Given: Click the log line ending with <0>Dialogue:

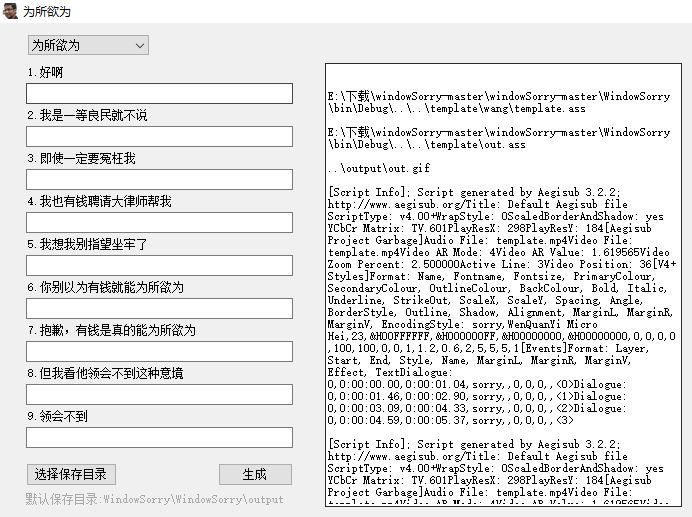Looking at the screenshot, I should pos(477,384).
